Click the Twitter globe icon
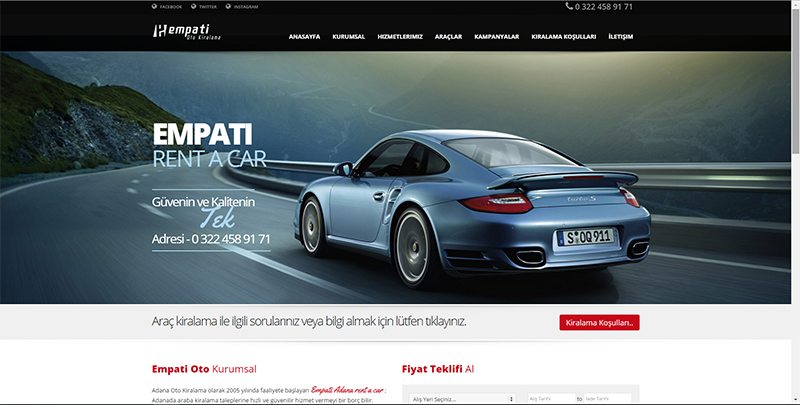 tap(192, 6)
